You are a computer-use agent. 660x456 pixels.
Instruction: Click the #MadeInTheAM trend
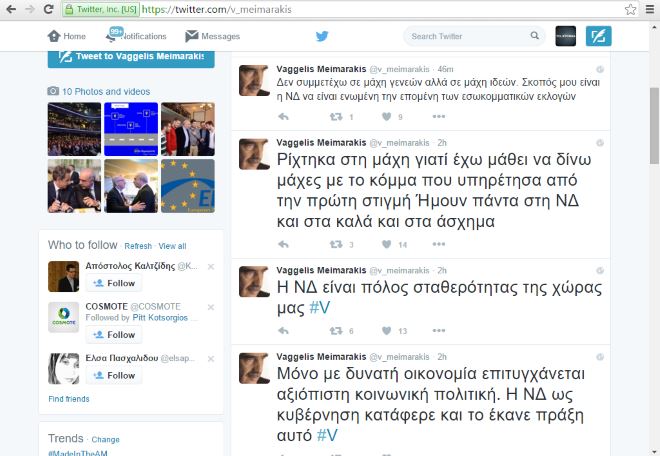coord(78,453)
